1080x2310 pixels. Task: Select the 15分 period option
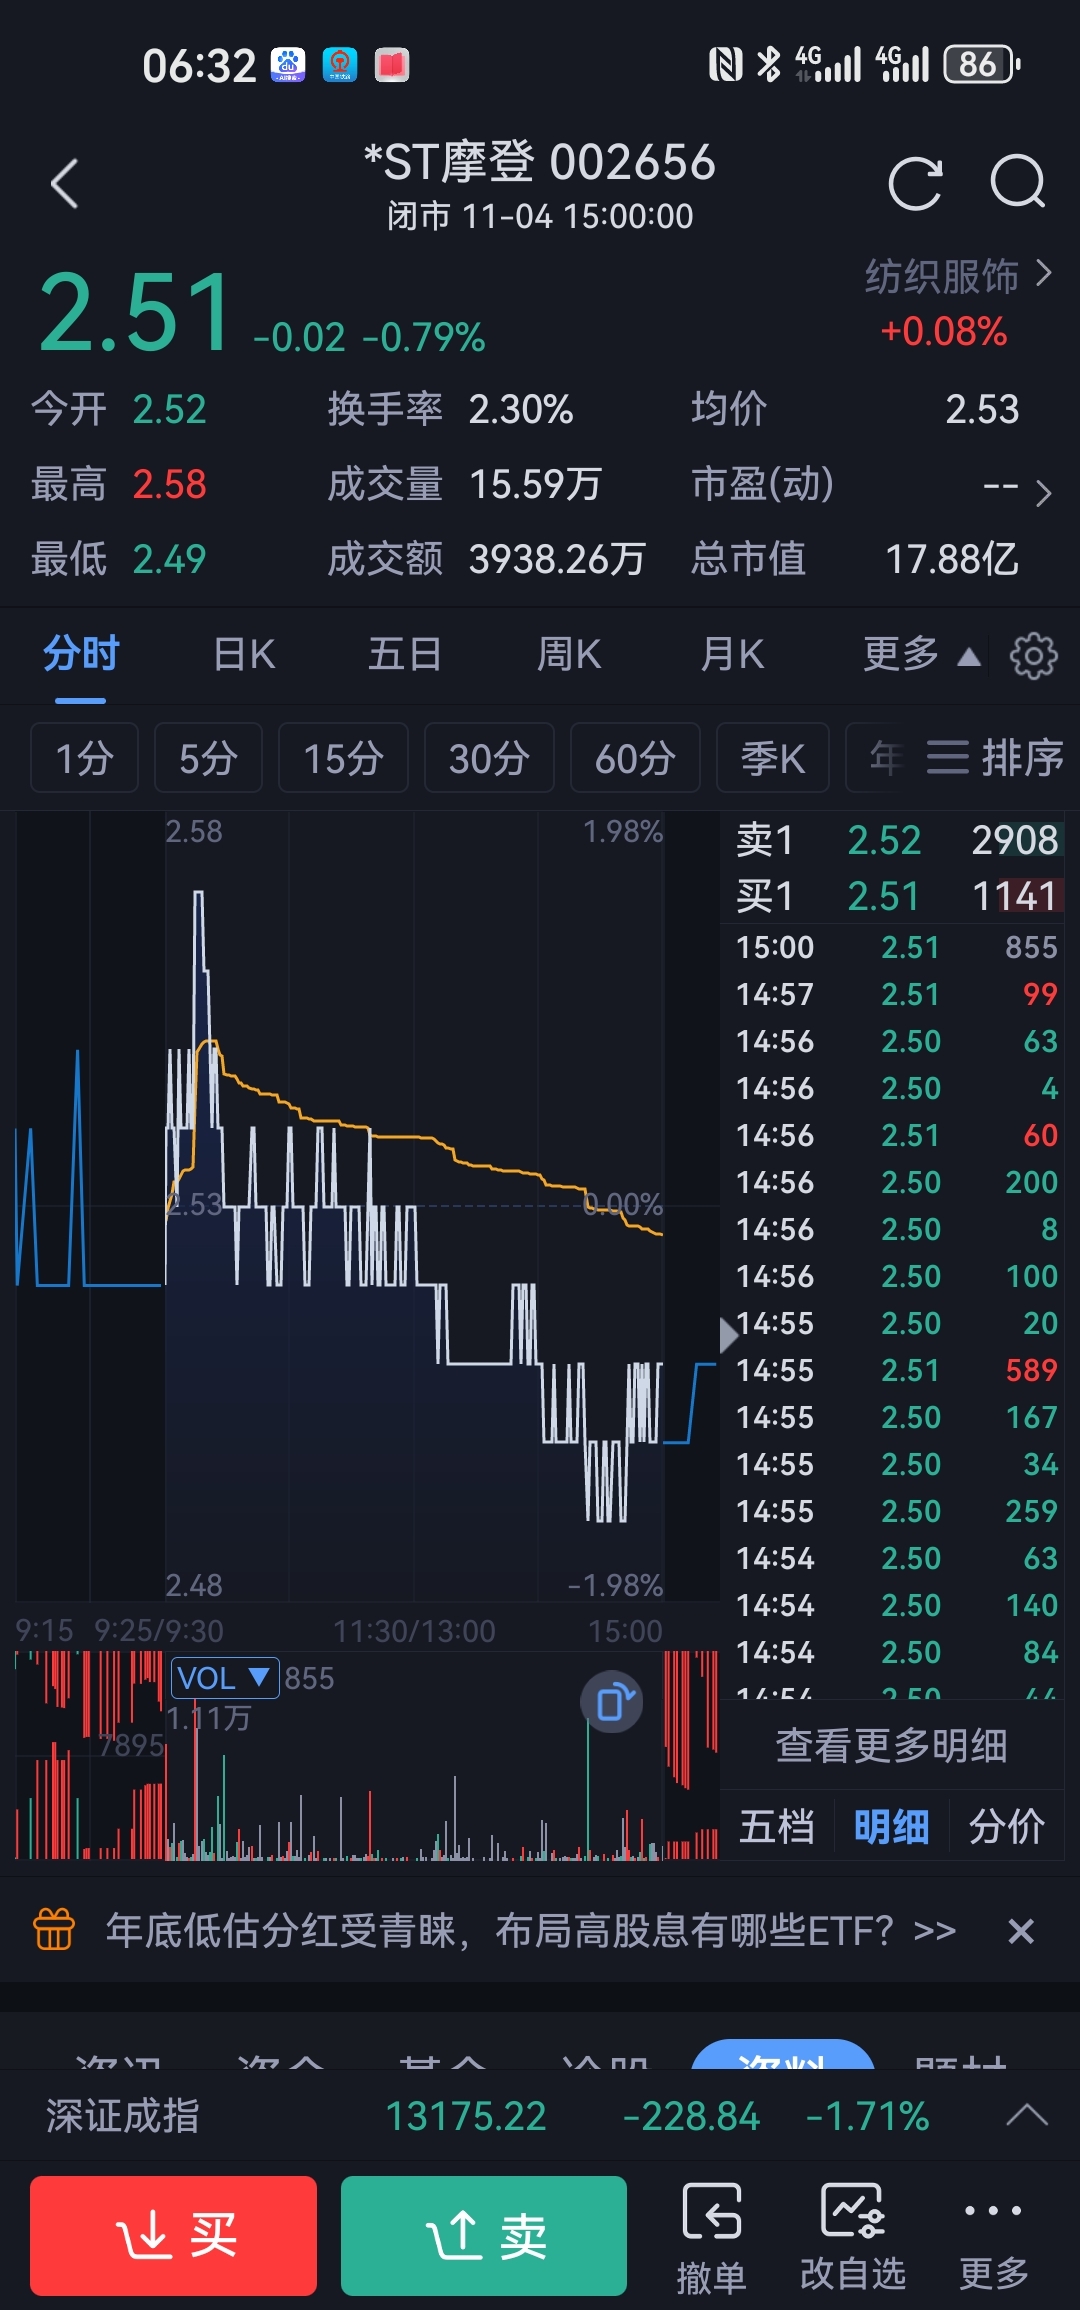tap(343, 757)
